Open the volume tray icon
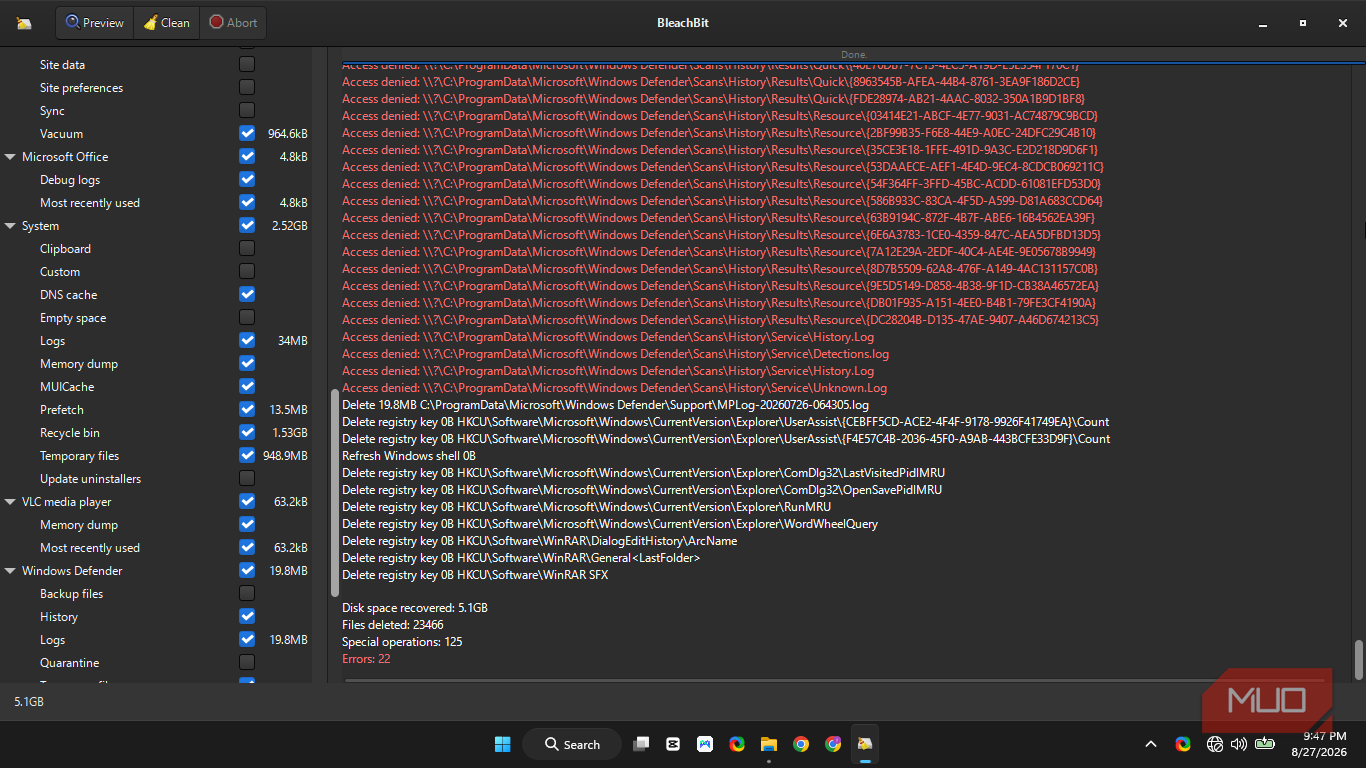Viewport: 1366px width, 768px height. click(x=1239, y=744)
